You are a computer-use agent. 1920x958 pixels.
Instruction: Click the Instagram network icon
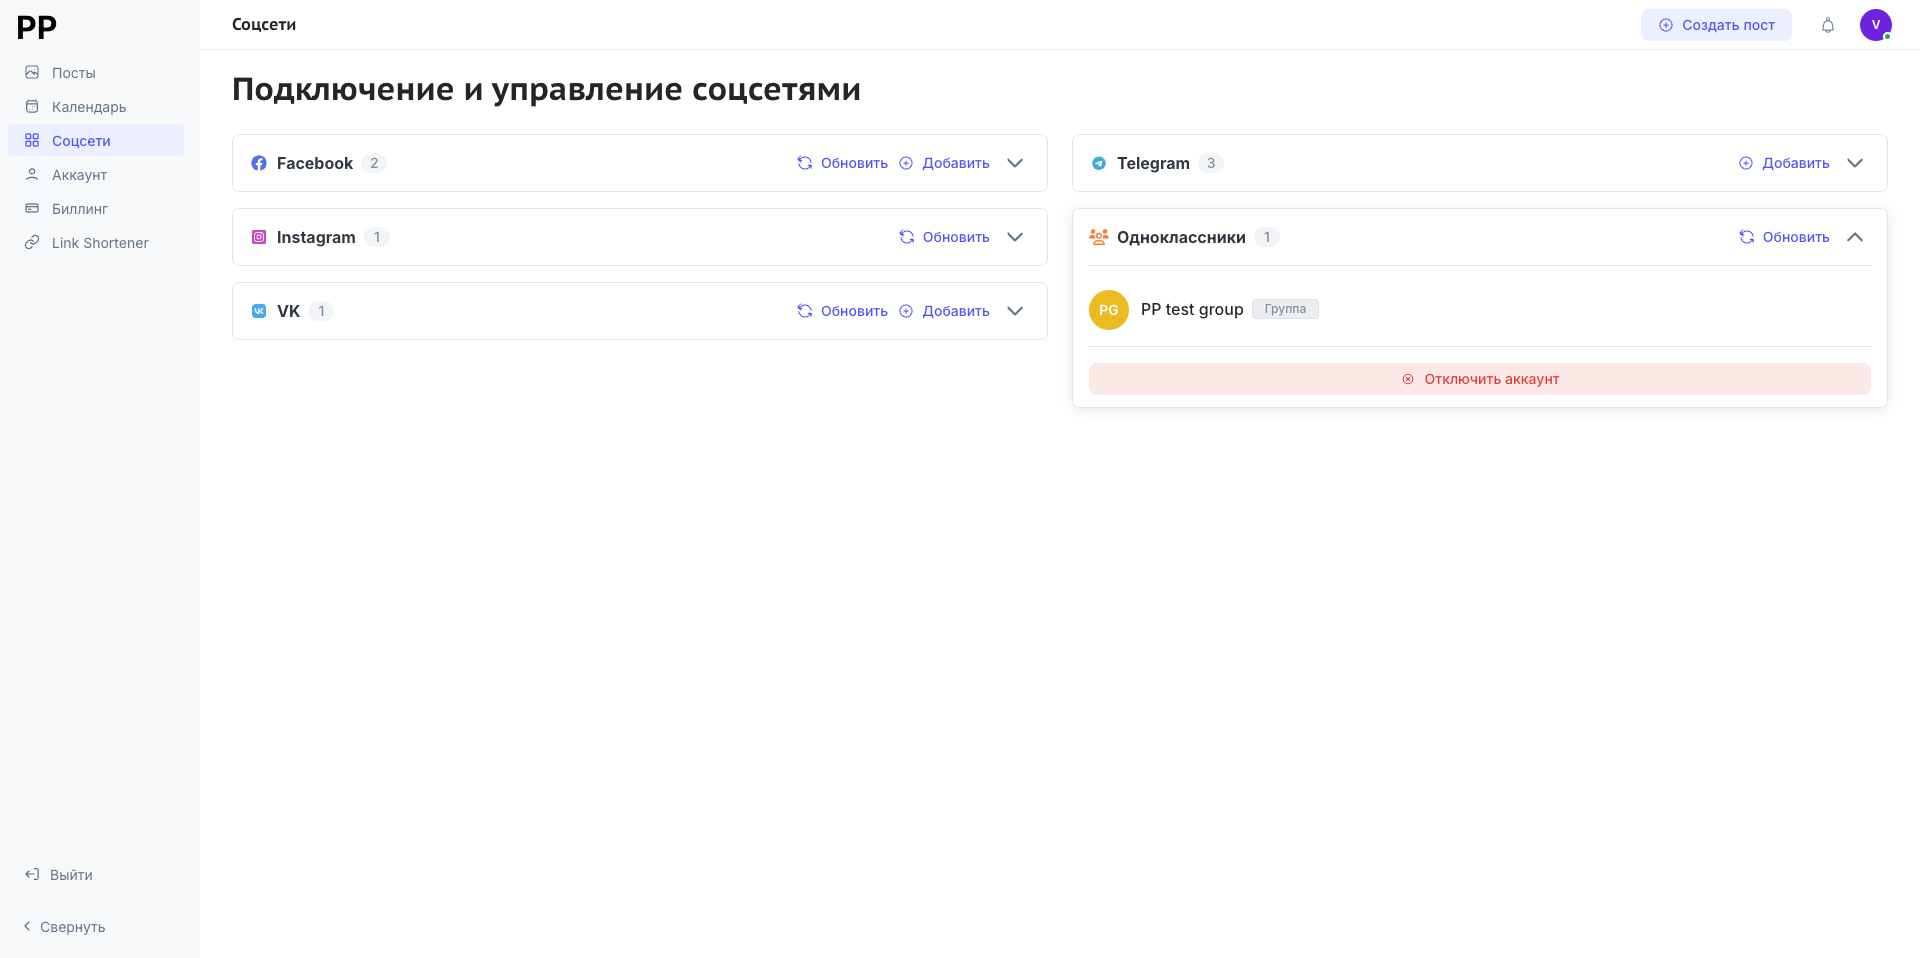[x=259, y=237]
